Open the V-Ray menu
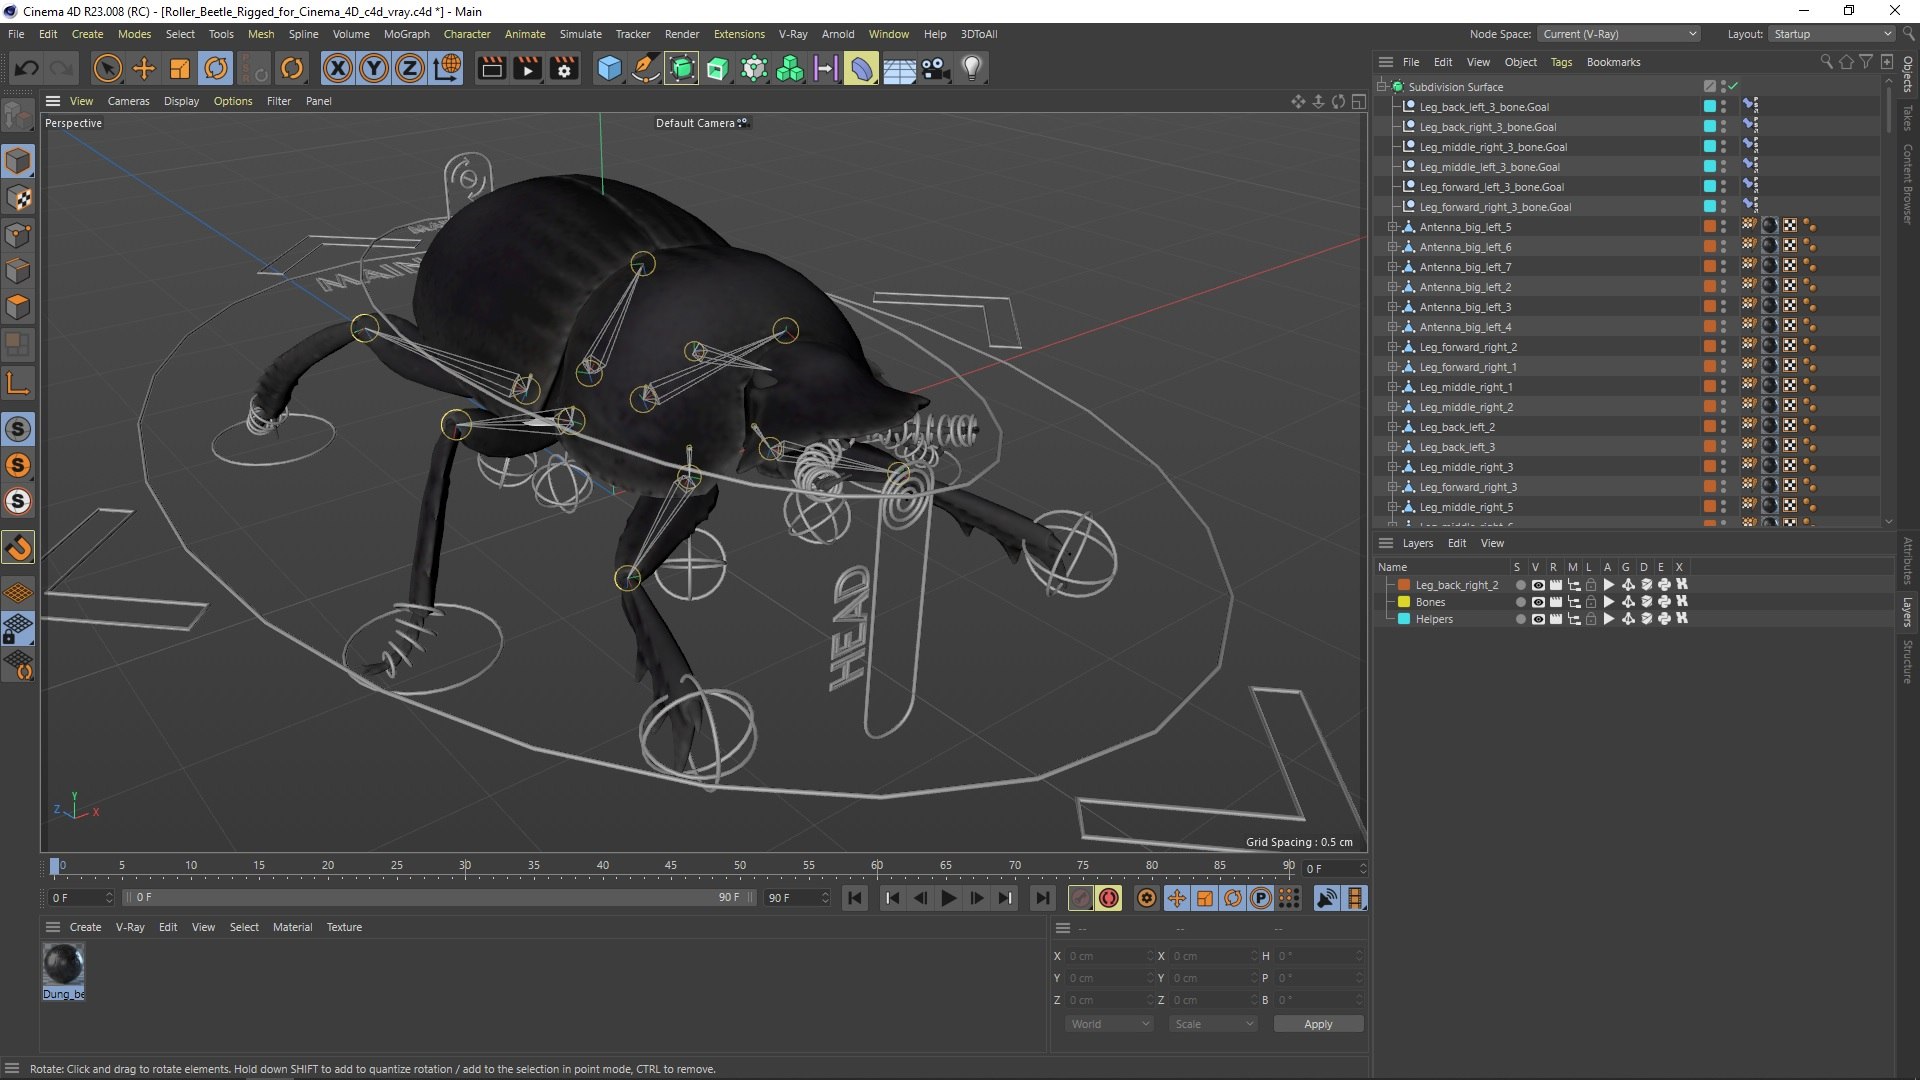1920x1080 pixels. [x=793, y=34]
